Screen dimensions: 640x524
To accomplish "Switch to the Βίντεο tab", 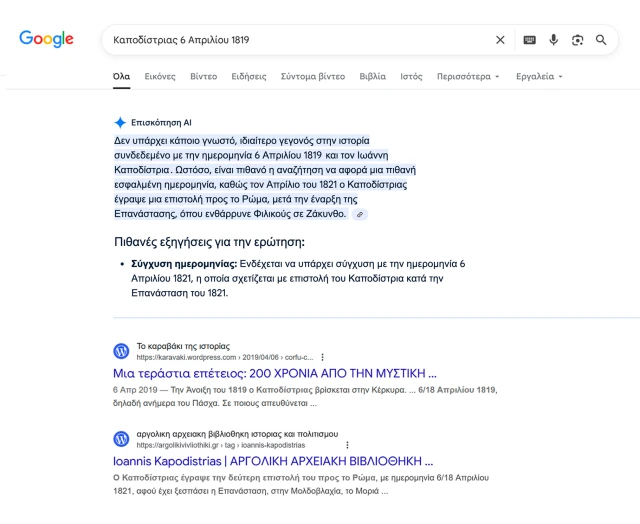I will pos(204,77).
